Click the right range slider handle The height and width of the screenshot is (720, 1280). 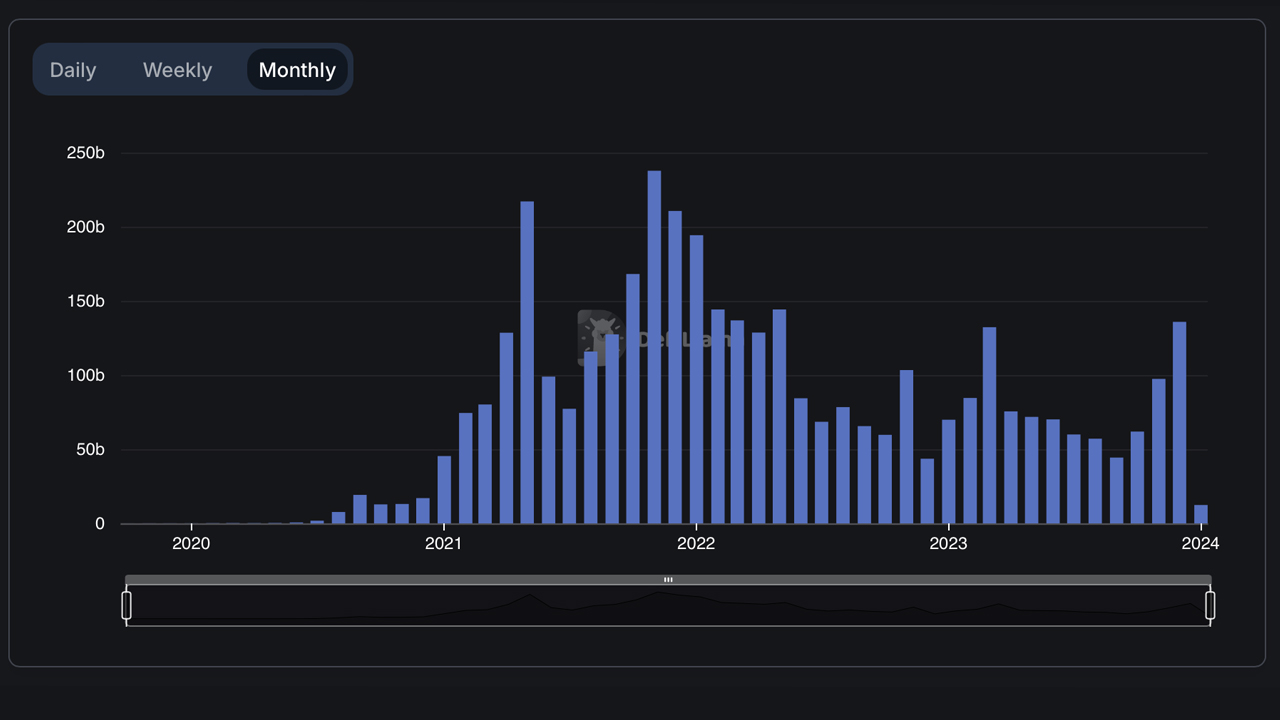(1210, 605)
